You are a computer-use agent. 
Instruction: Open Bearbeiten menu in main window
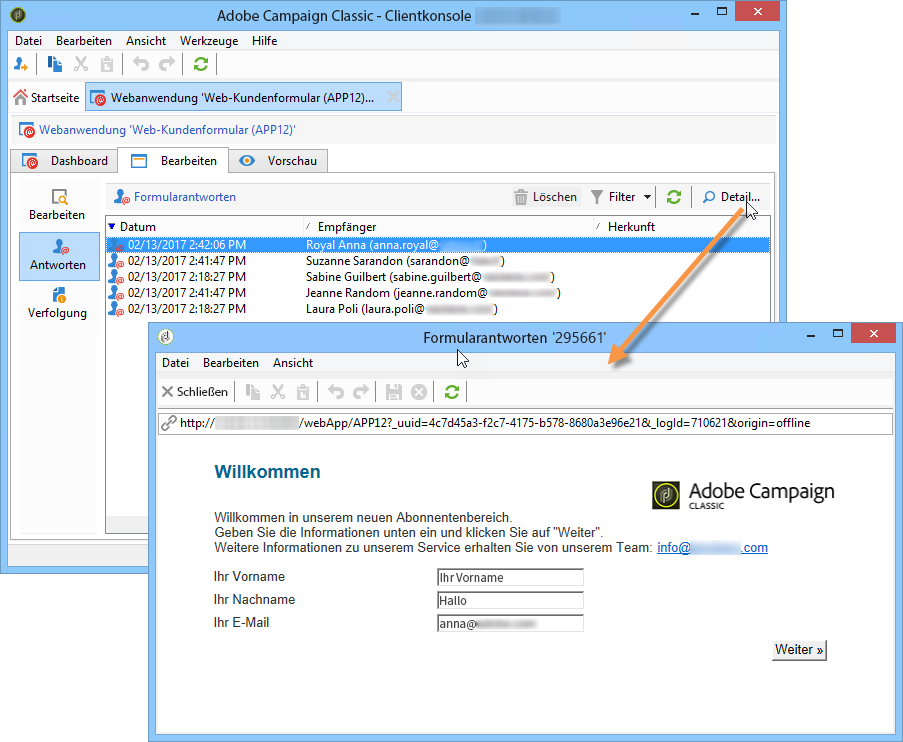[84, 41]
